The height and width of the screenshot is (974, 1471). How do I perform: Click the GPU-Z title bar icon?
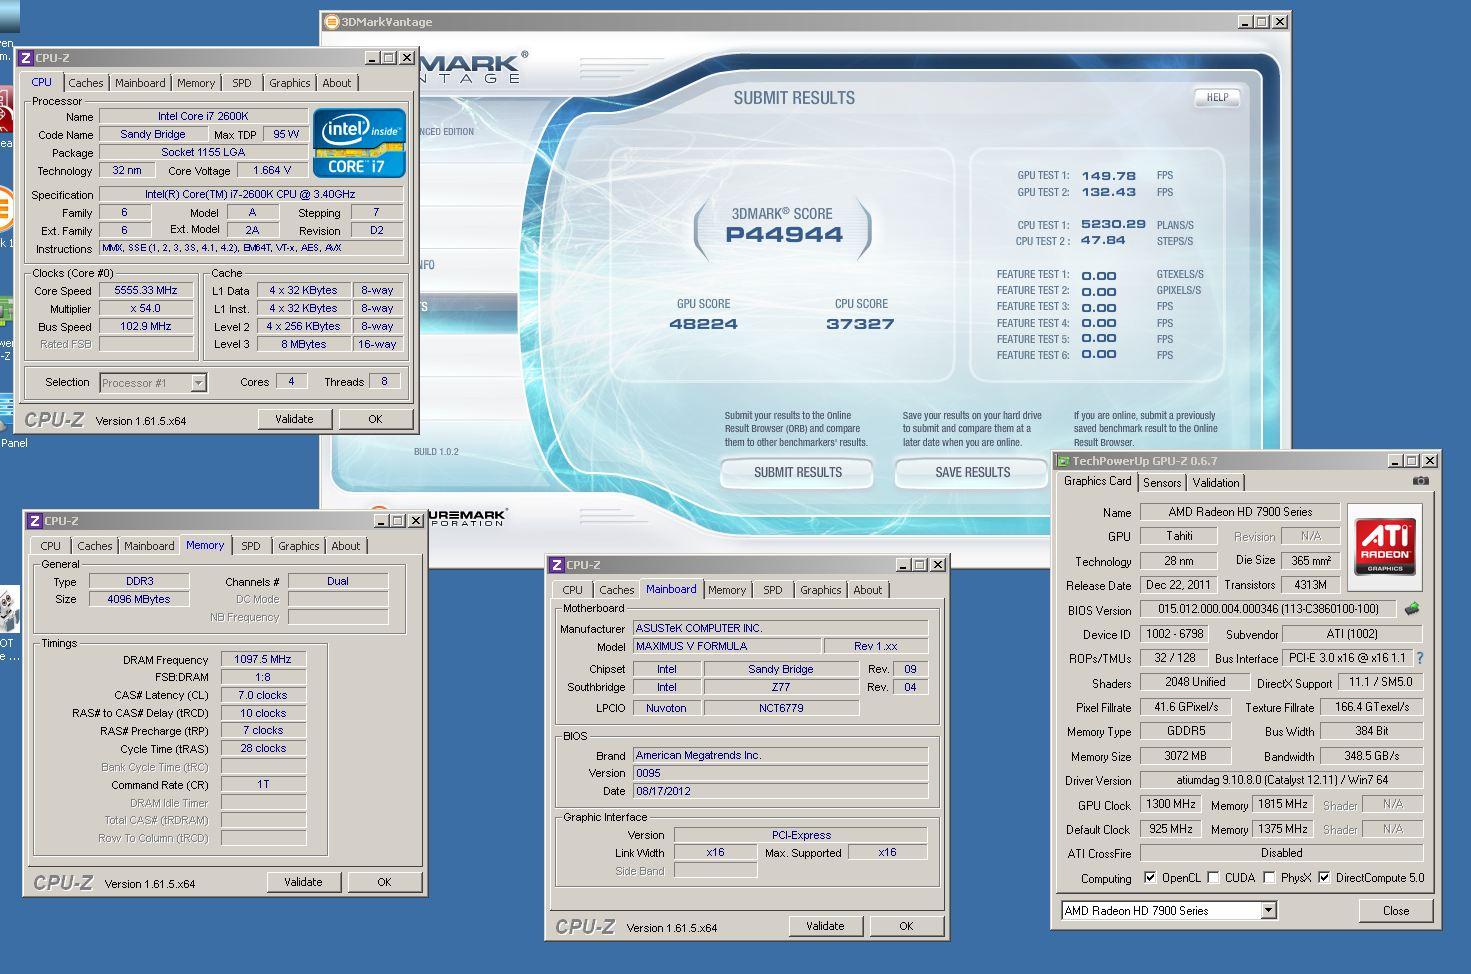pyautogui.click(x=1063, y=461)
